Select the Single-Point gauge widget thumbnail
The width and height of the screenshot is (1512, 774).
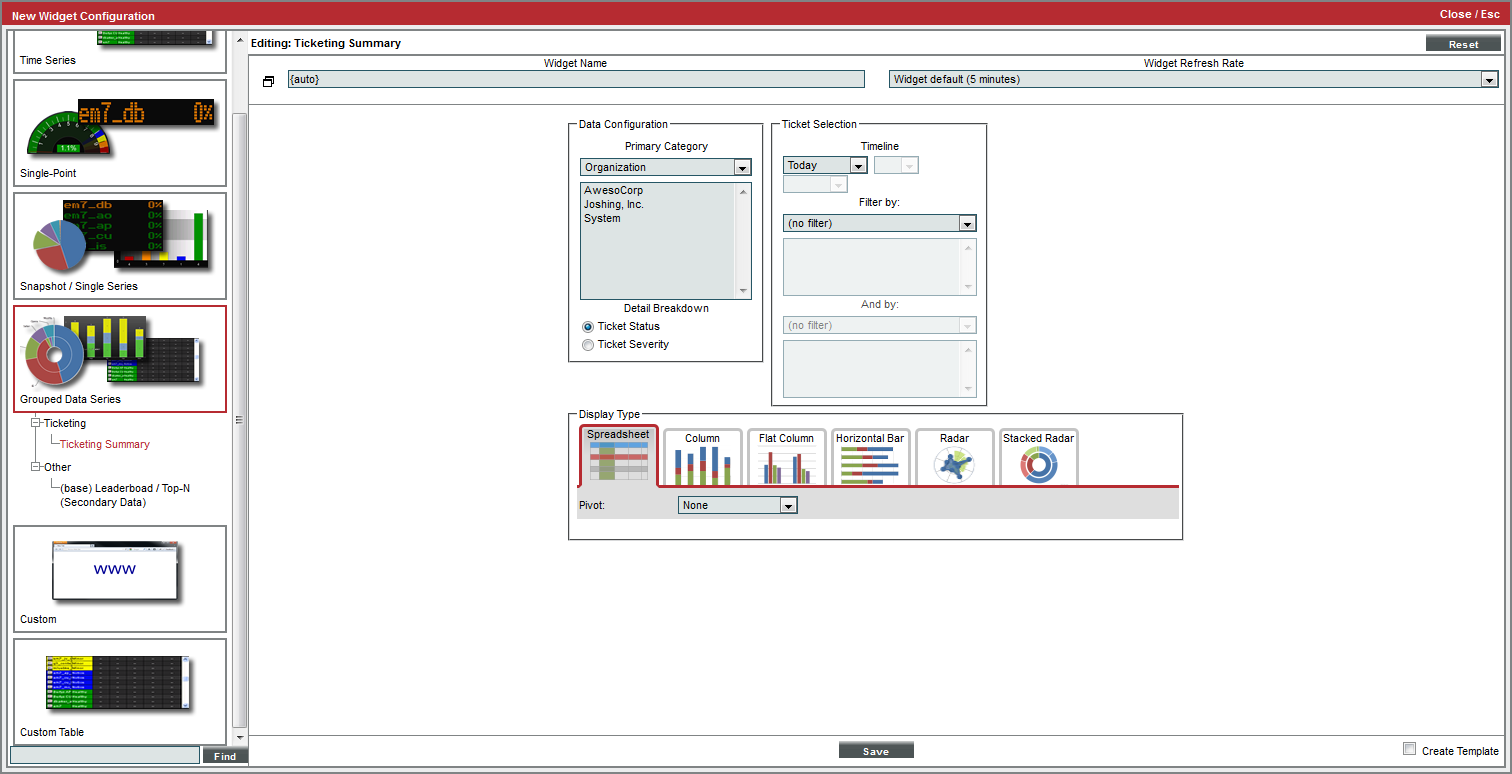coord(120,132)
